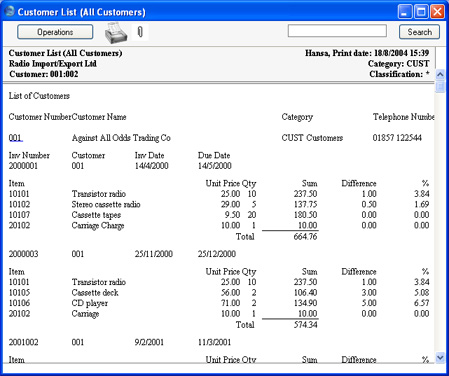Viewport: 449px width, 376px height.
Task: Click the Search button
Action: [419, 32]
